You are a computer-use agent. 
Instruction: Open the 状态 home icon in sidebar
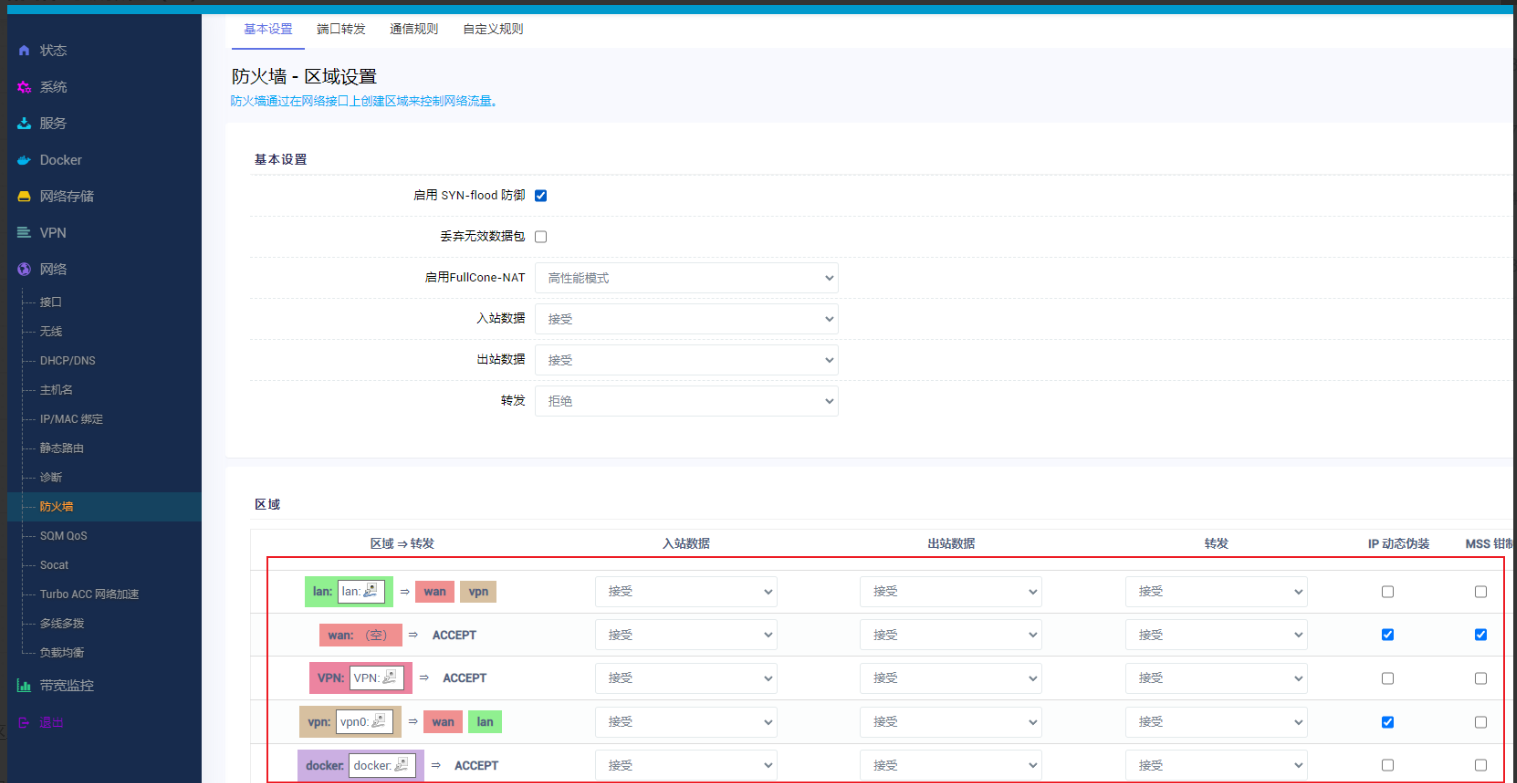click(24, 50)
